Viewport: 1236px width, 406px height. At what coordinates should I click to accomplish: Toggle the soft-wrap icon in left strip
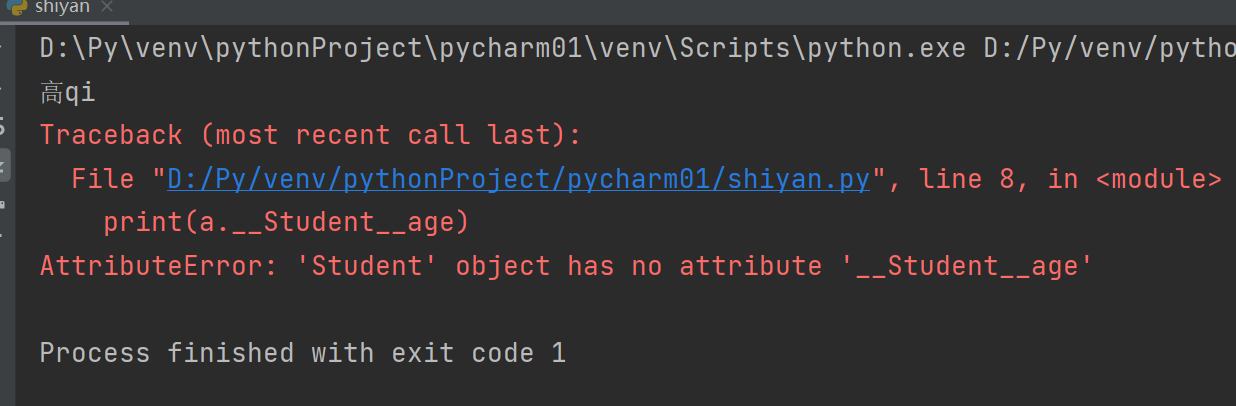[3, 127]
